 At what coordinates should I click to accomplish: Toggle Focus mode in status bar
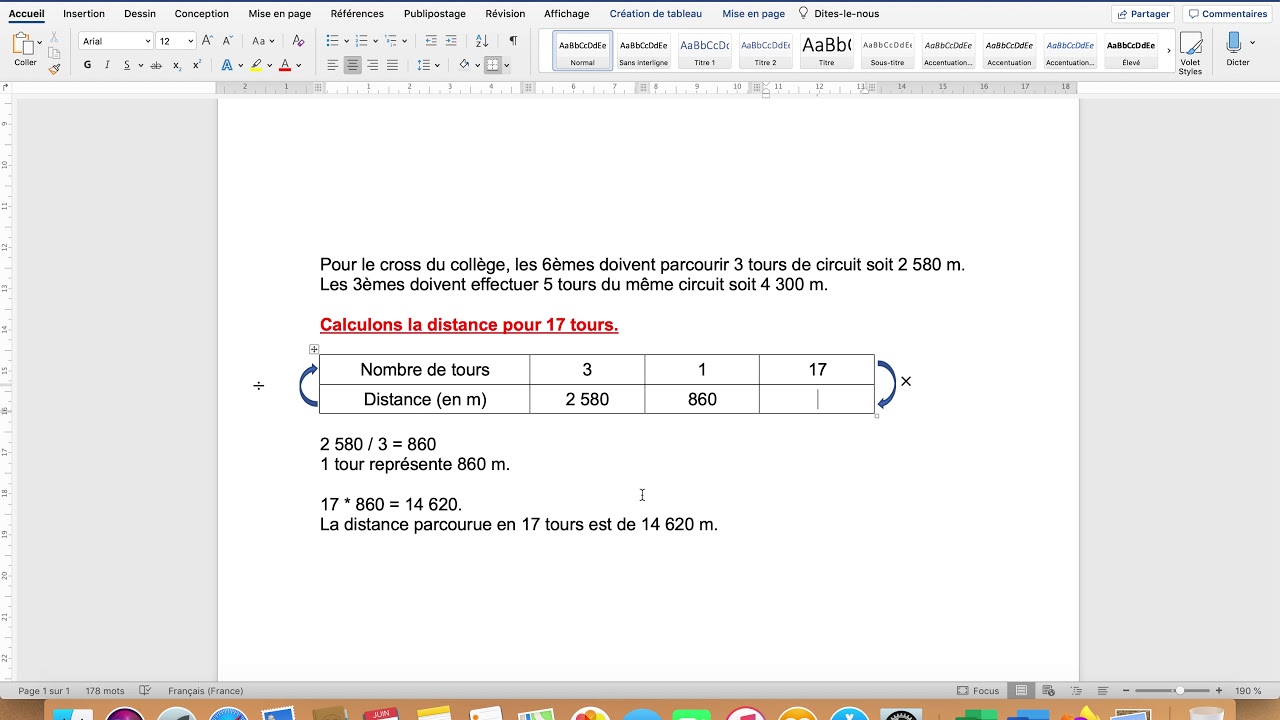pos(978,691)
